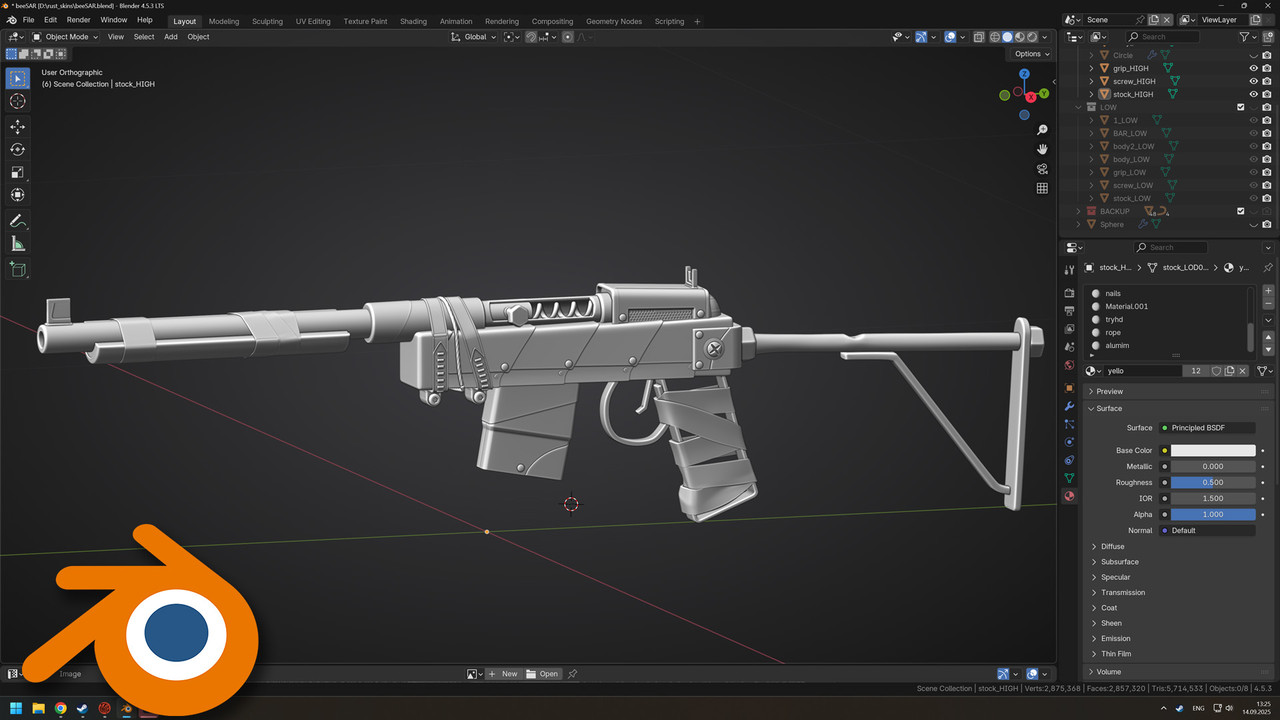1280x720 pixels.
Task: Open the Options dropdown in viewport
Action: coord(1031,54)
